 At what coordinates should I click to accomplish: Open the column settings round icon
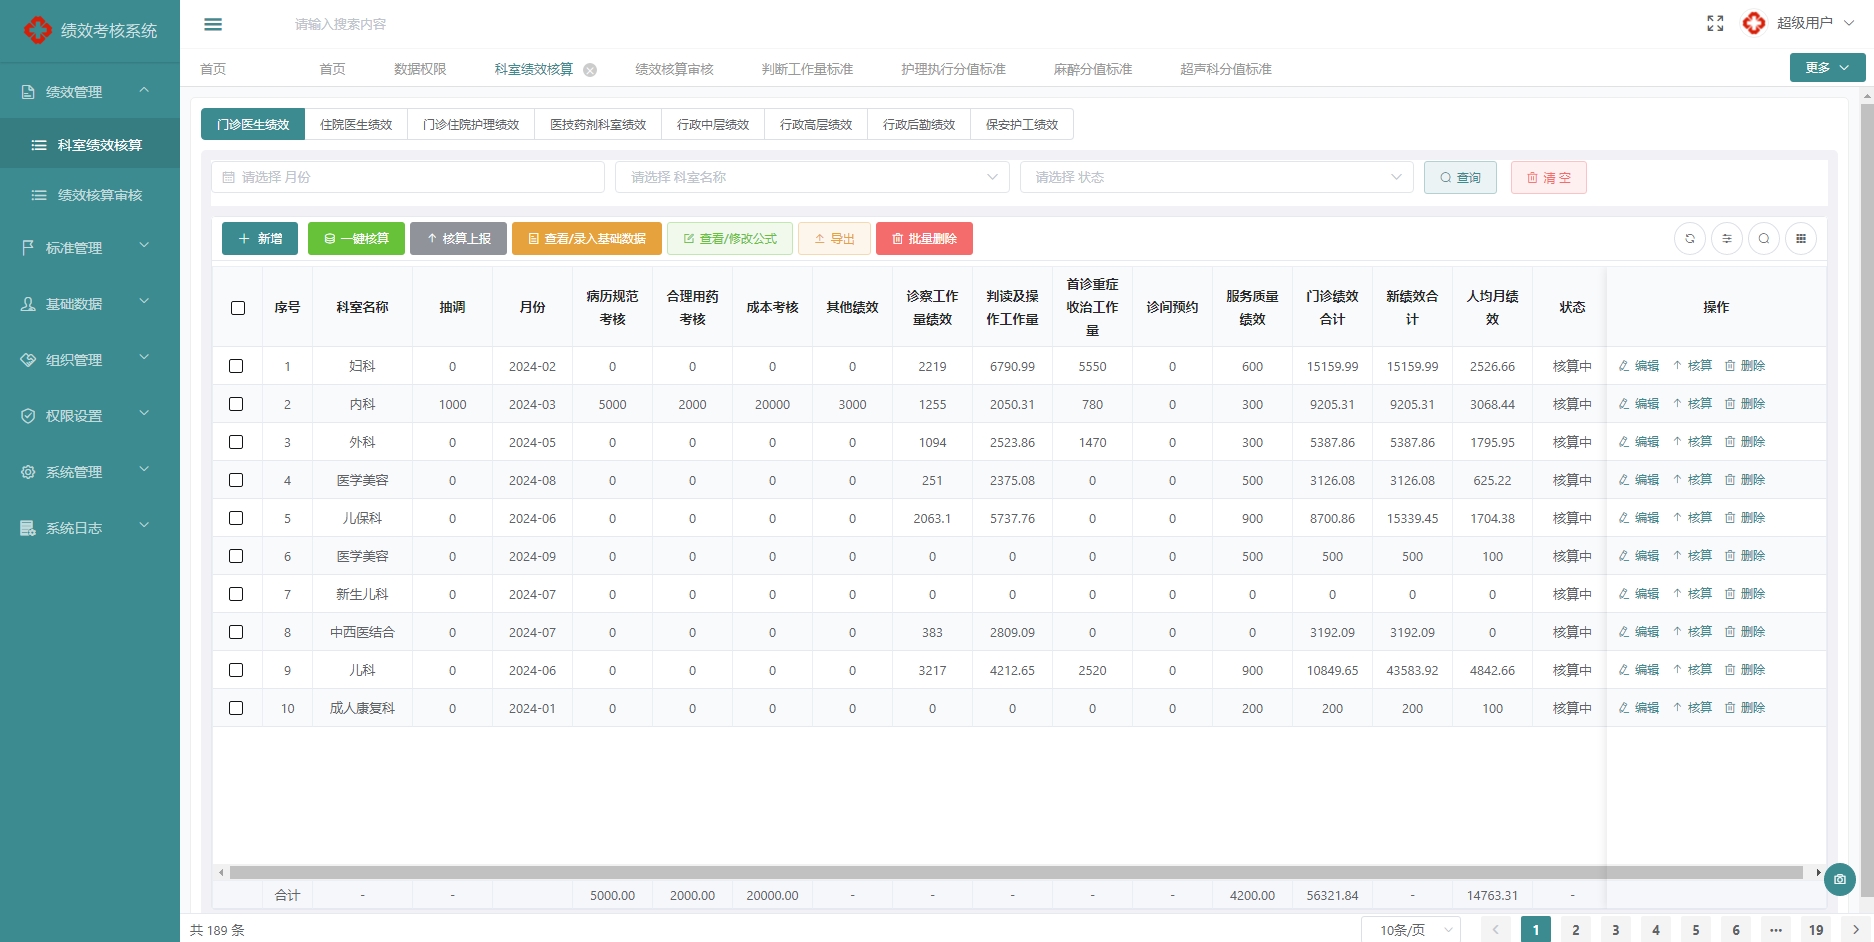[1727, 238]
